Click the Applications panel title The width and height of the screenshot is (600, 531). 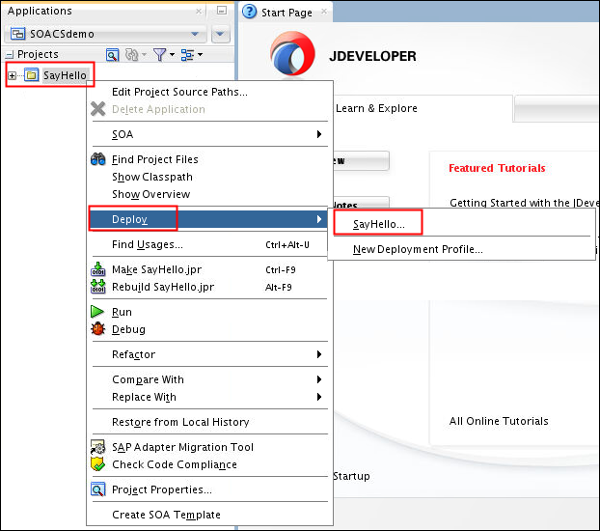pyautogui.click(x=40, y=11)
